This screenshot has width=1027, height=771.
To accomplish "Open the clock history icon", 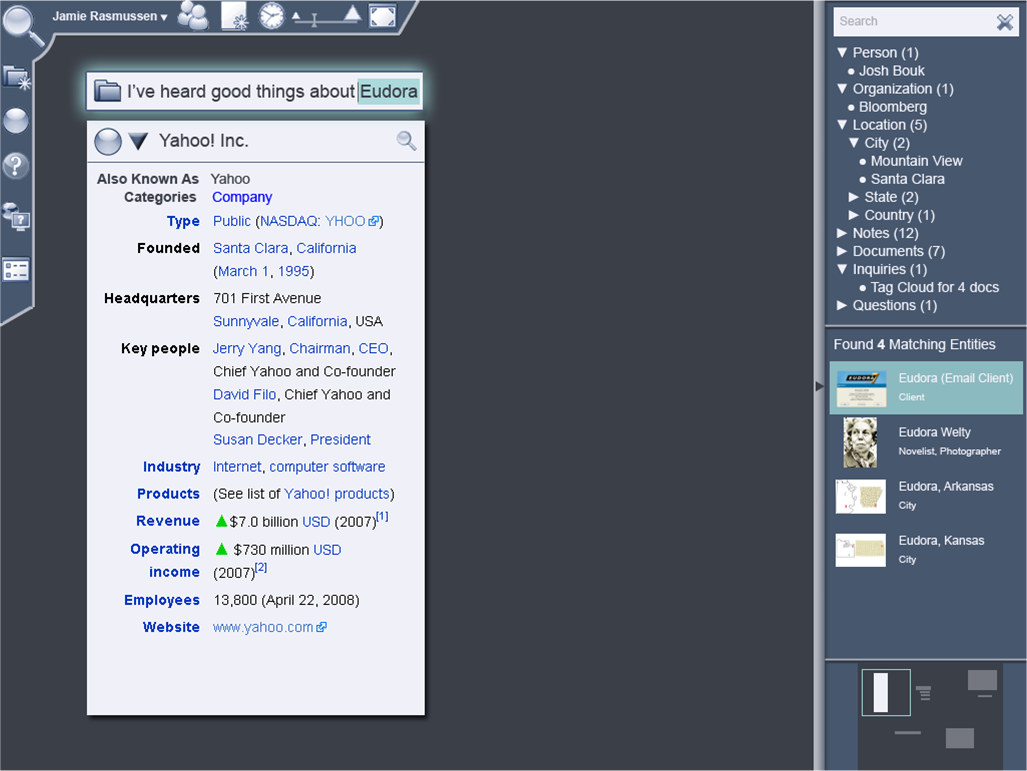I will coord(272,16).
